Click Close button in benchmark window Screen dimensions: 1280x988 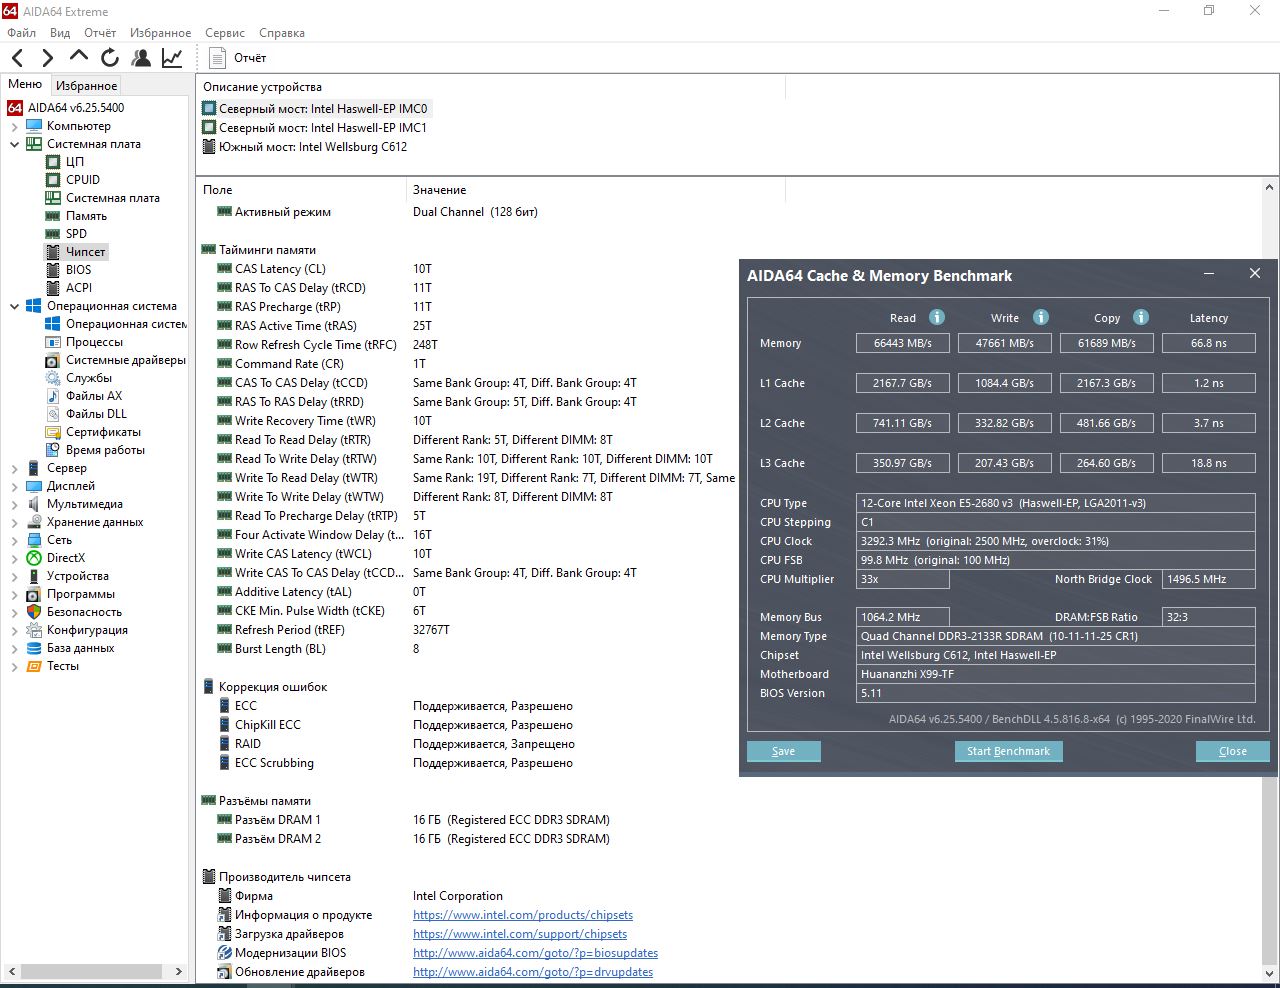1232,751
